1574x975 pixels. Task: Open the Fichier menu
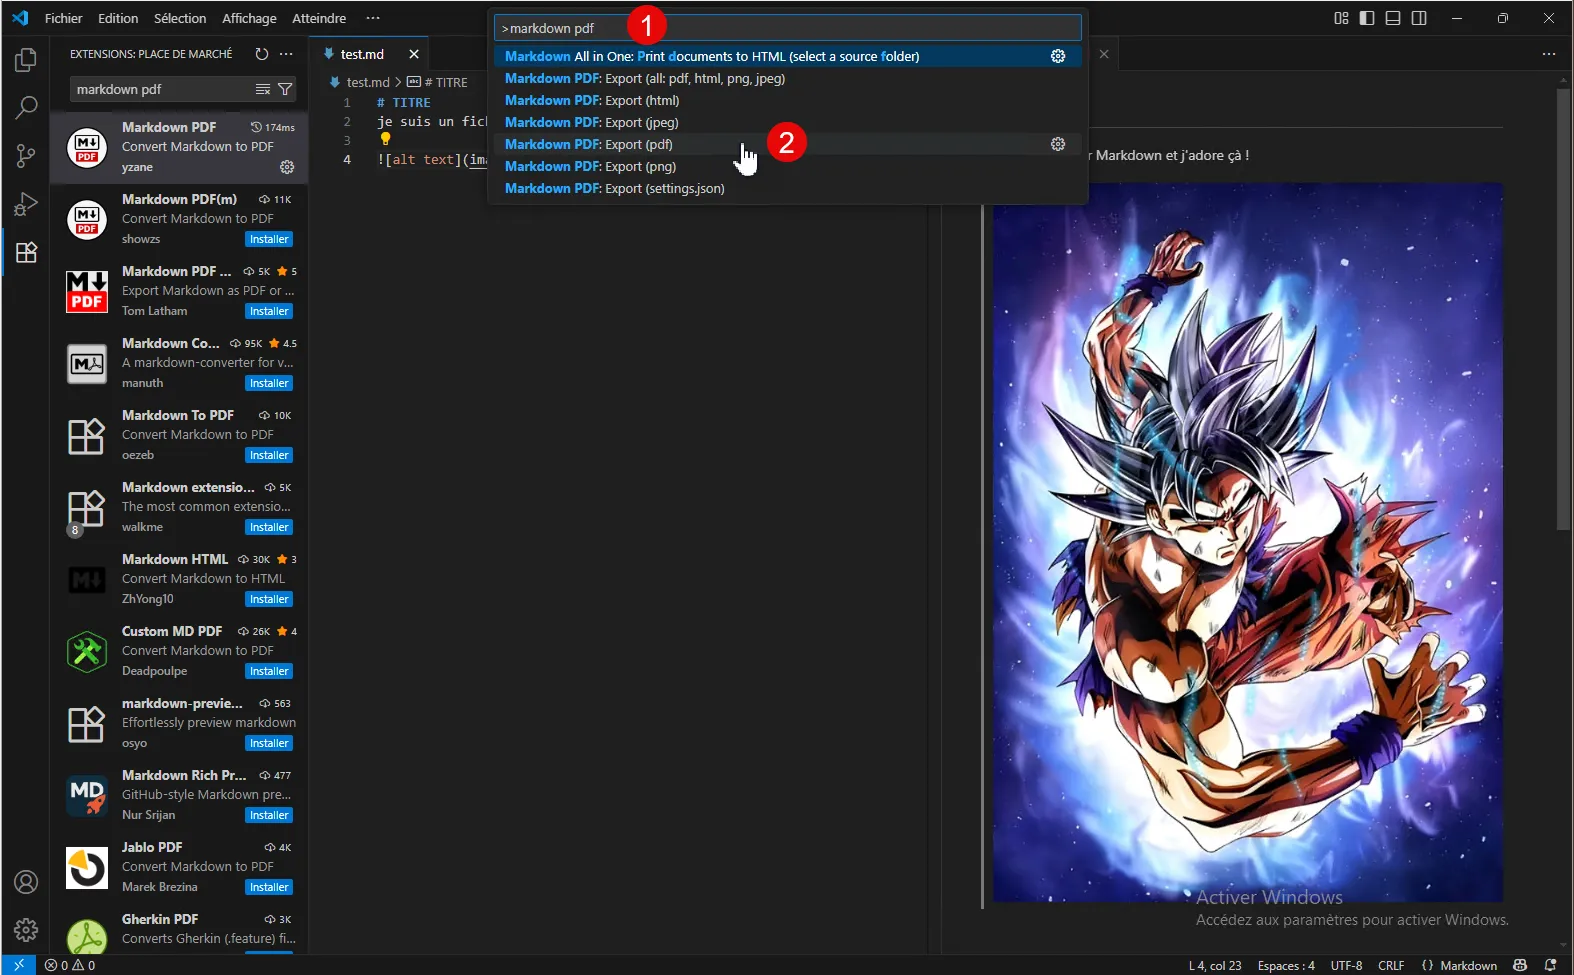[63, 18]
